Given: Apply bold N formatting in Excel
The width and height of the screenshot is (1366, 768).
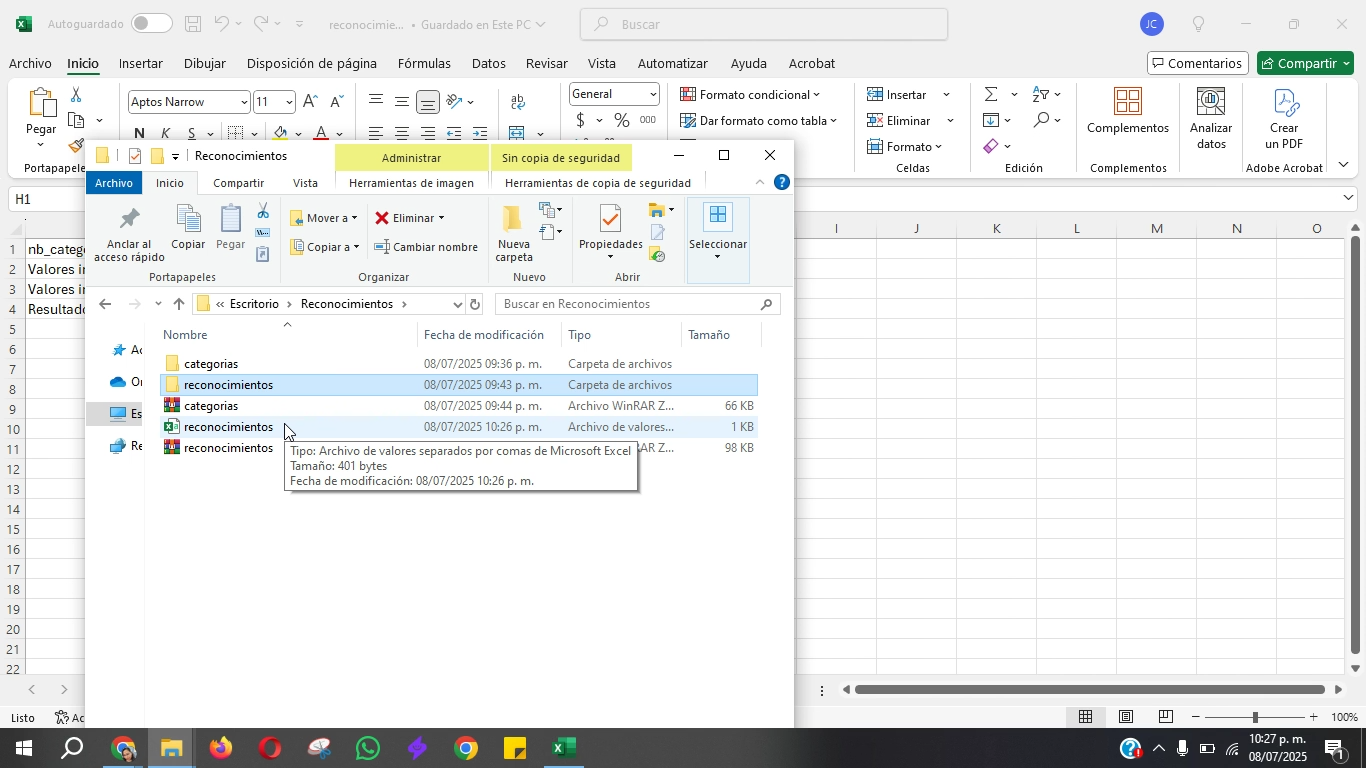Looking at the screenshot, I should pyautogui.click(x=139, y=133).
